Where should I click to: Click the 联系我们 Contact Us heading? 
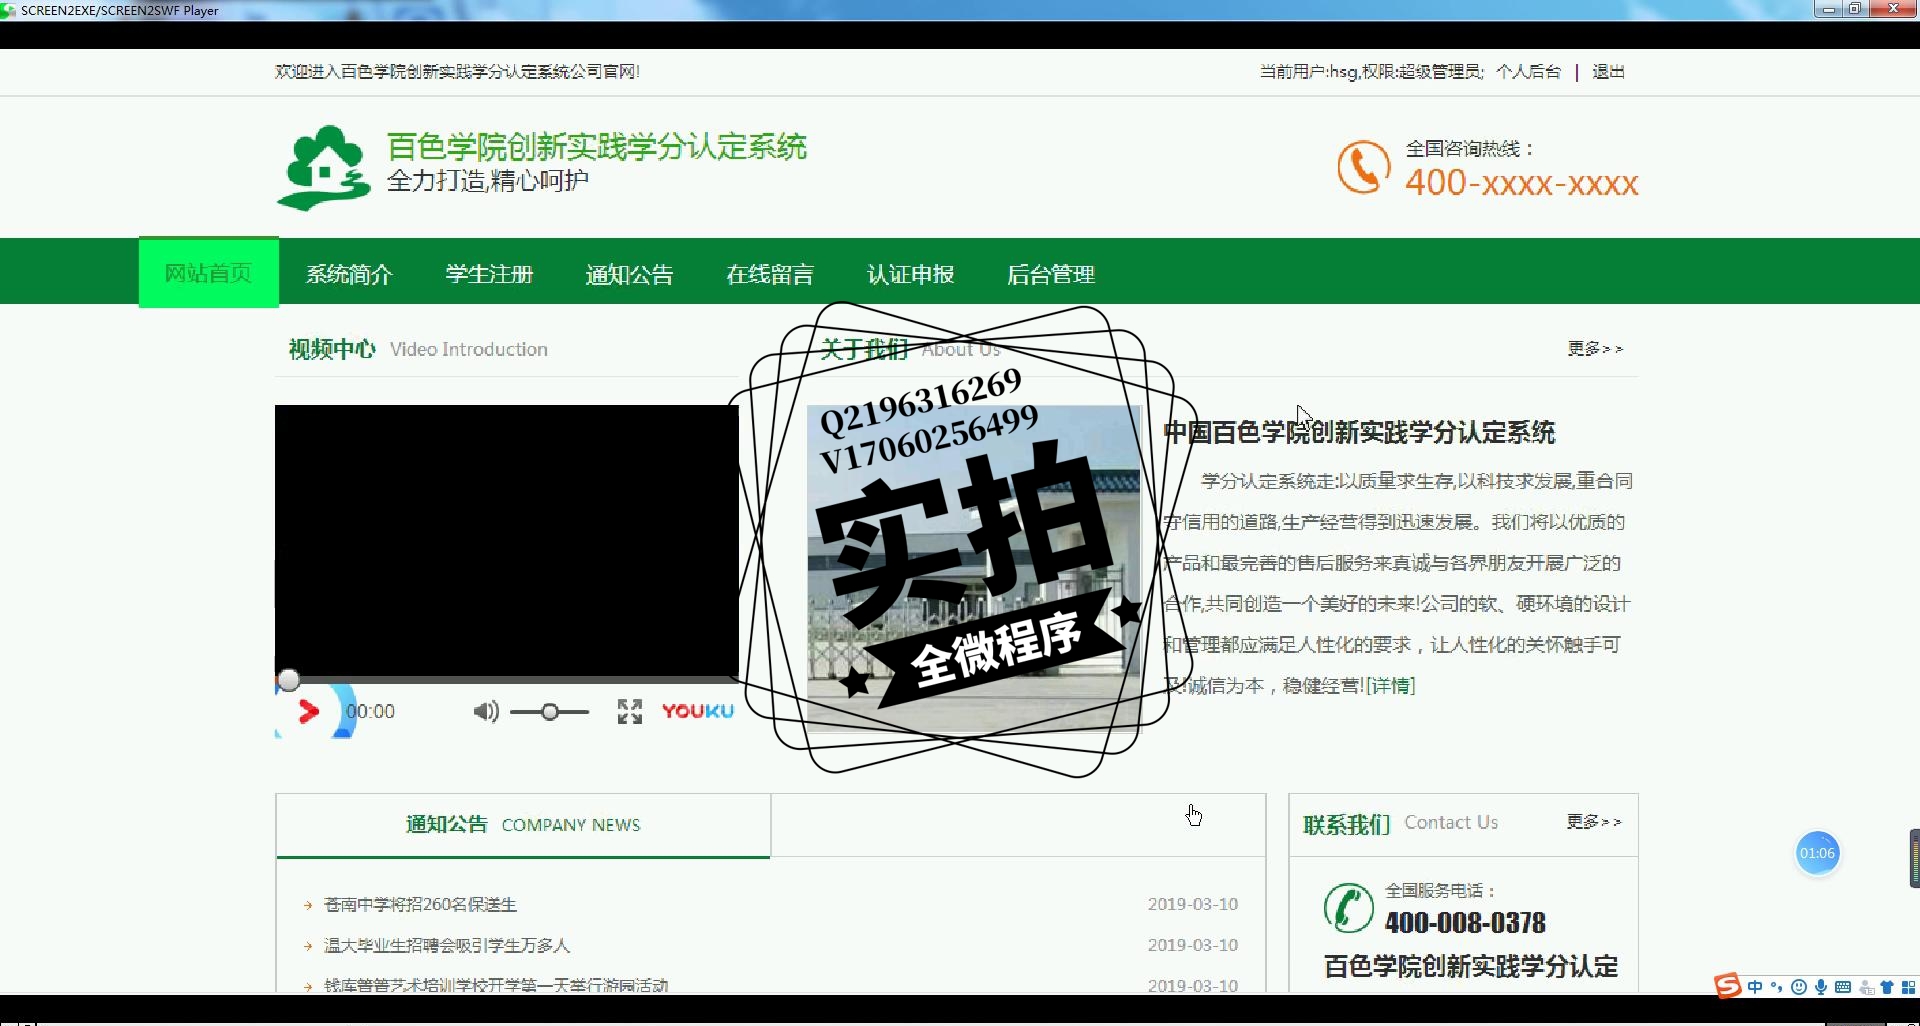click(x=1347, y=824)
